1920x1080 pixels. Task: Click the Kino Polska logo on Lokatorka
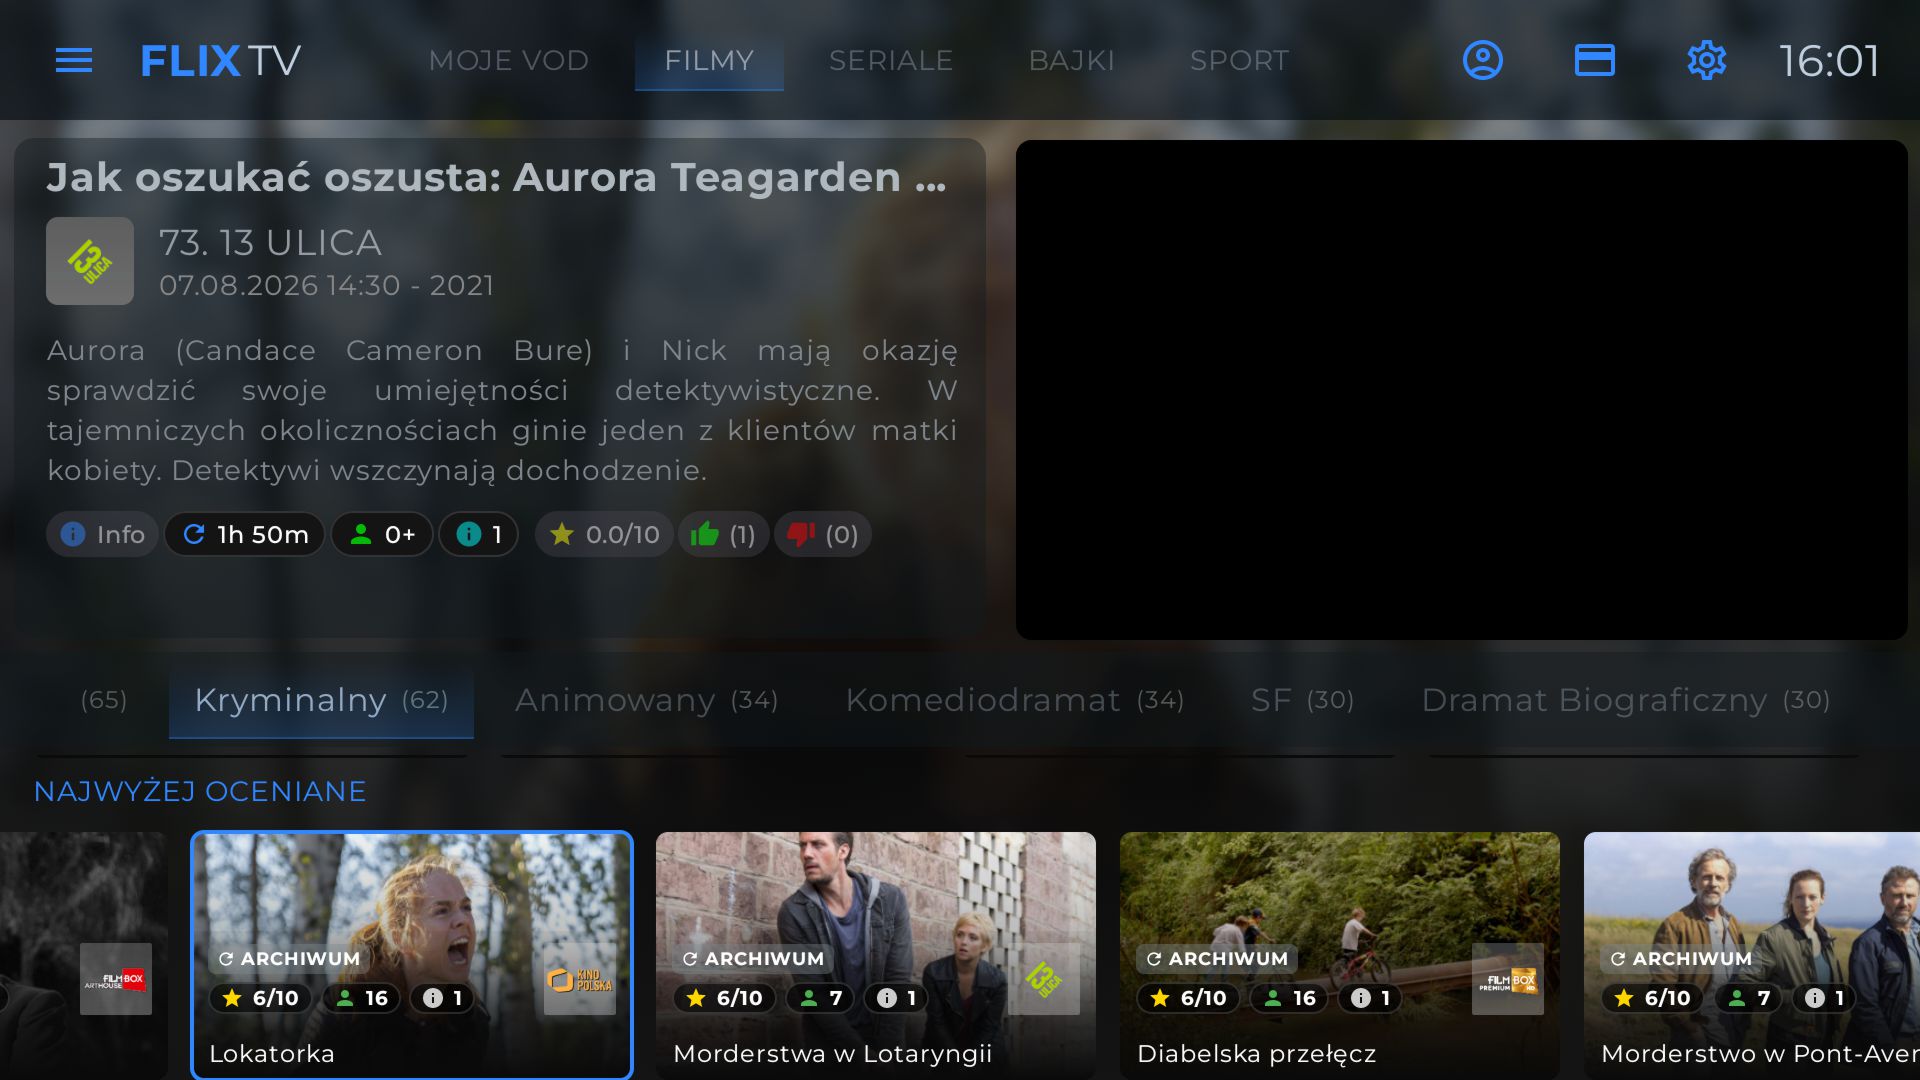point(580,979)
